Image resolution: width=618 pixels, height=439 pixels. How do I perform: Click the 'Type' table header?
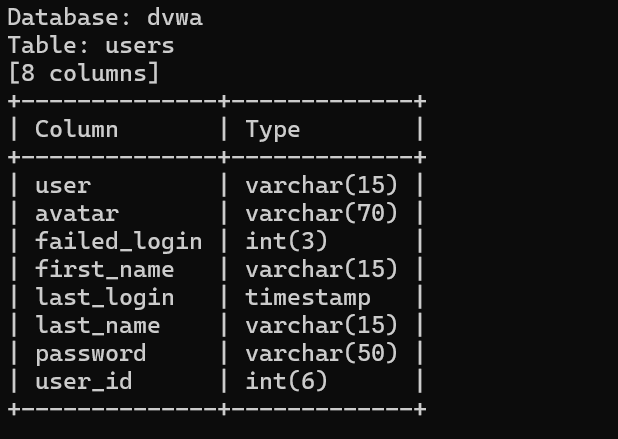tap(272, 129)
